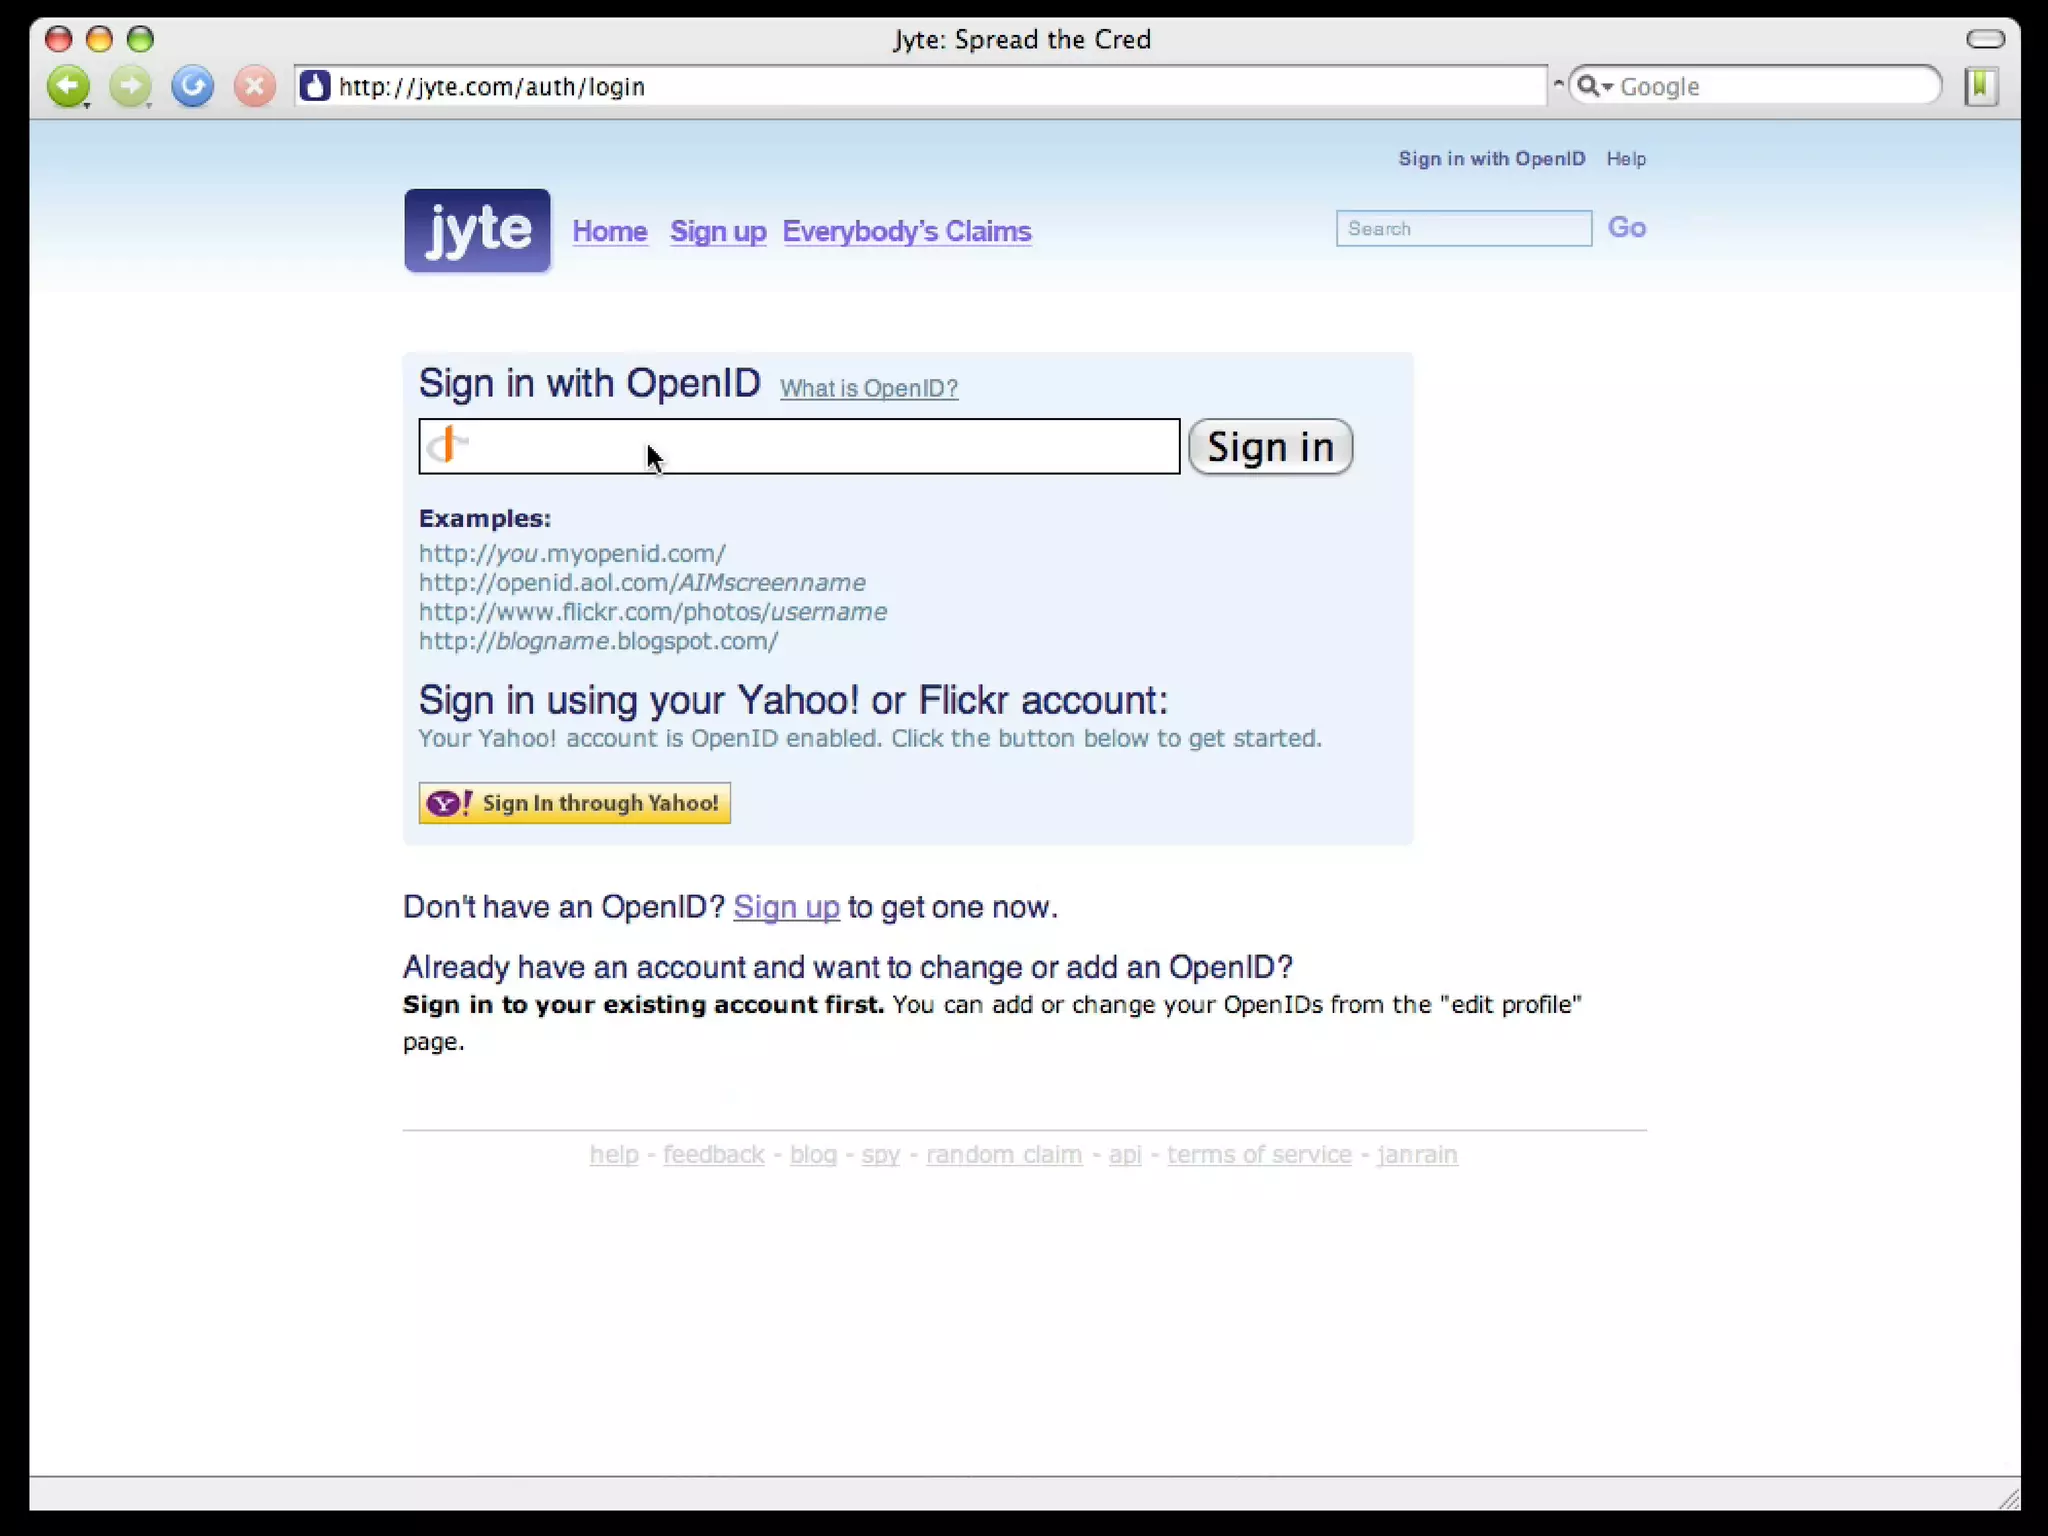Open the footer api link
Screen dimensions: 2048x1536
click(x=1124, y=1155)
